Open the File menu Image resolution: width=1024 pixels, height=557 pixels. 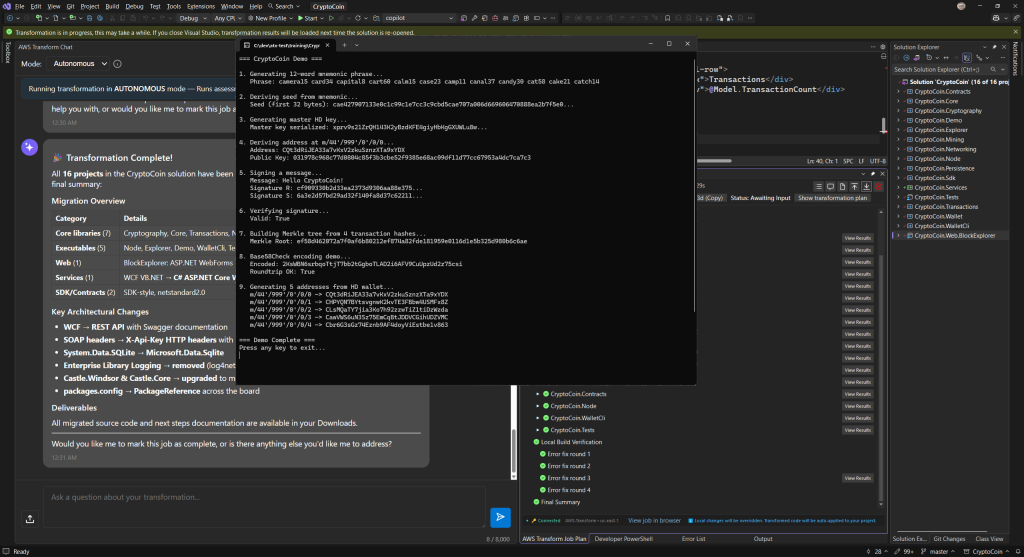point(20,6)
